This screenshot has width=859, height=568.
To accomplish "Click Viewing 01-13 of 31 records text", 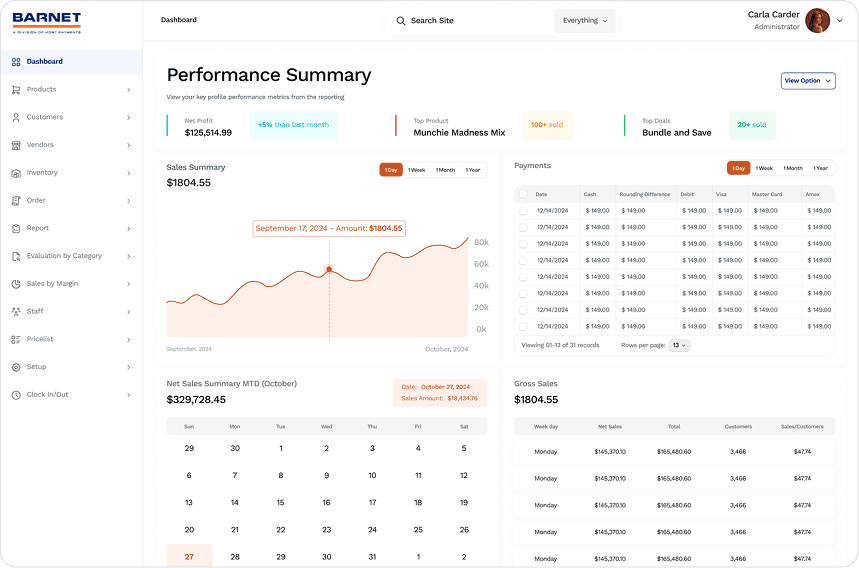I will click(560, 345).
